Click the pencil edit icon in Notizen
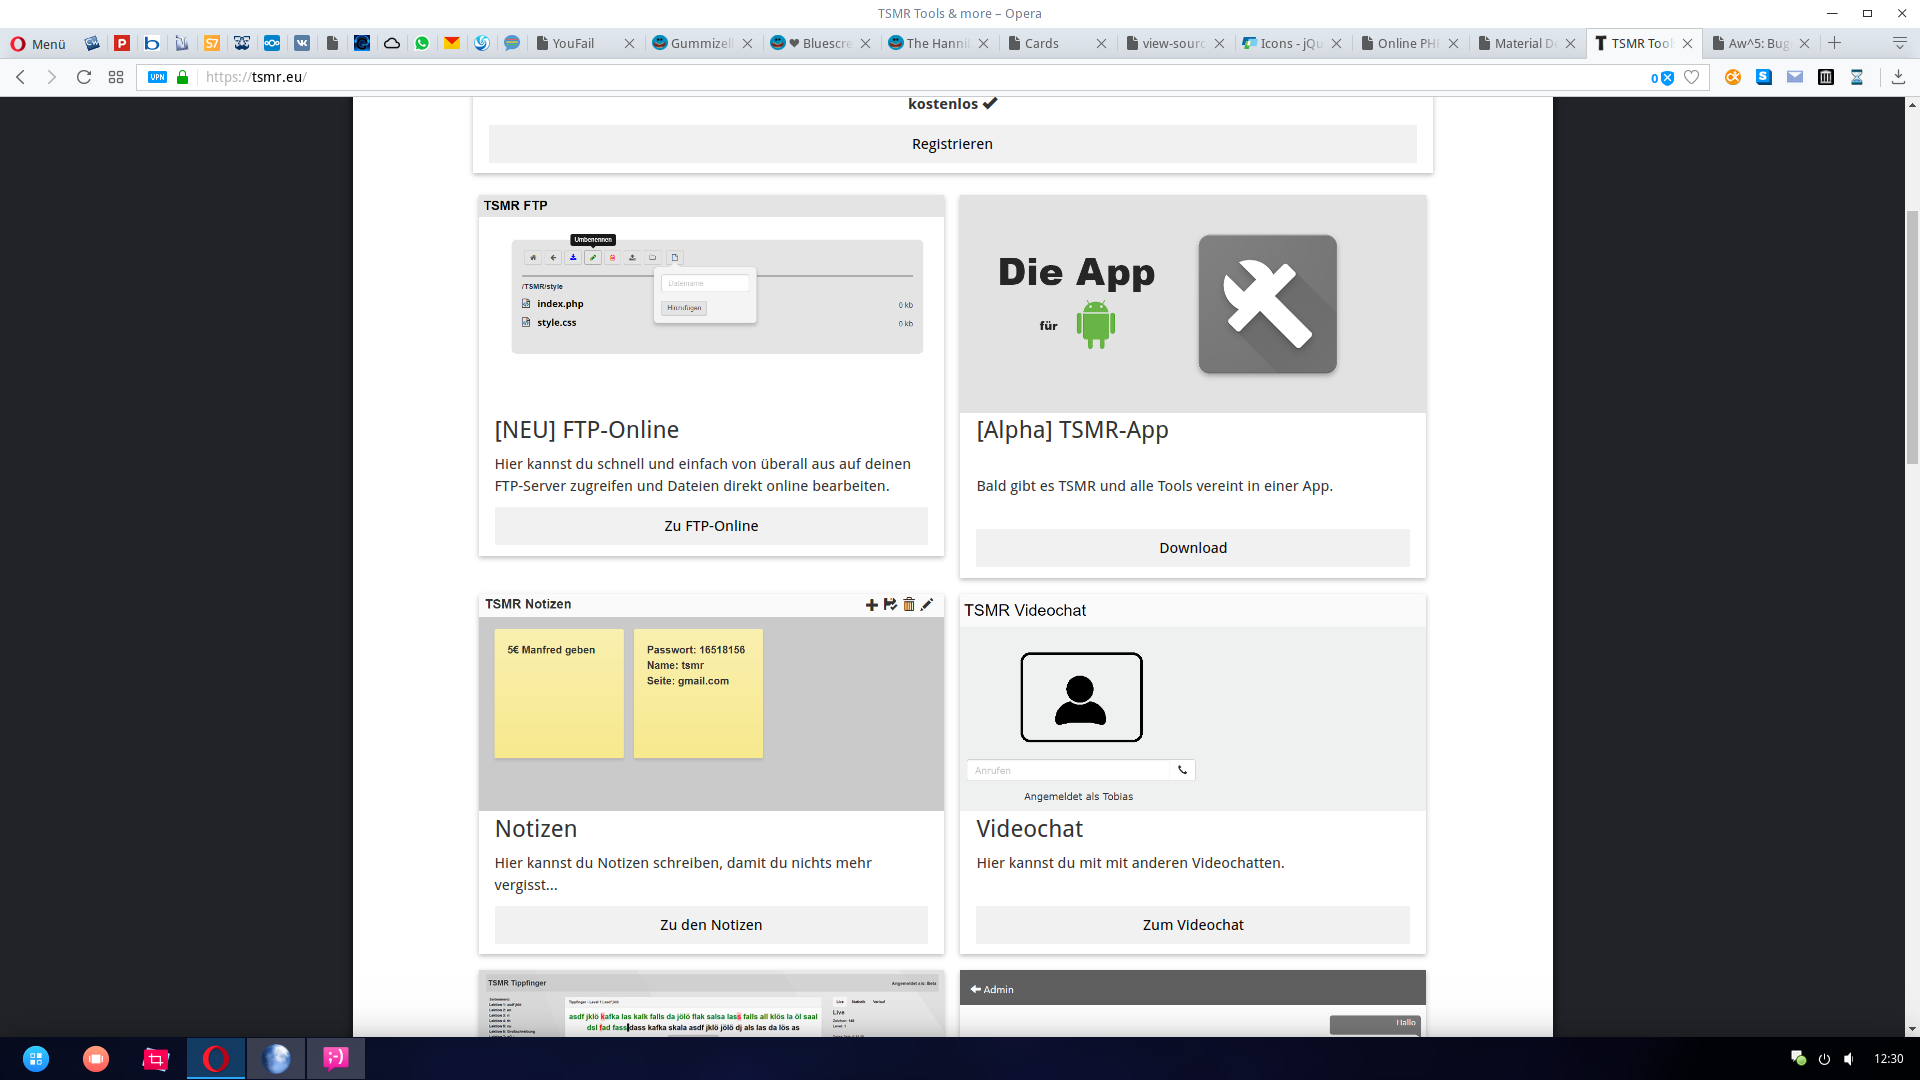The image size is (1920, 1080). tap(927, 604)
